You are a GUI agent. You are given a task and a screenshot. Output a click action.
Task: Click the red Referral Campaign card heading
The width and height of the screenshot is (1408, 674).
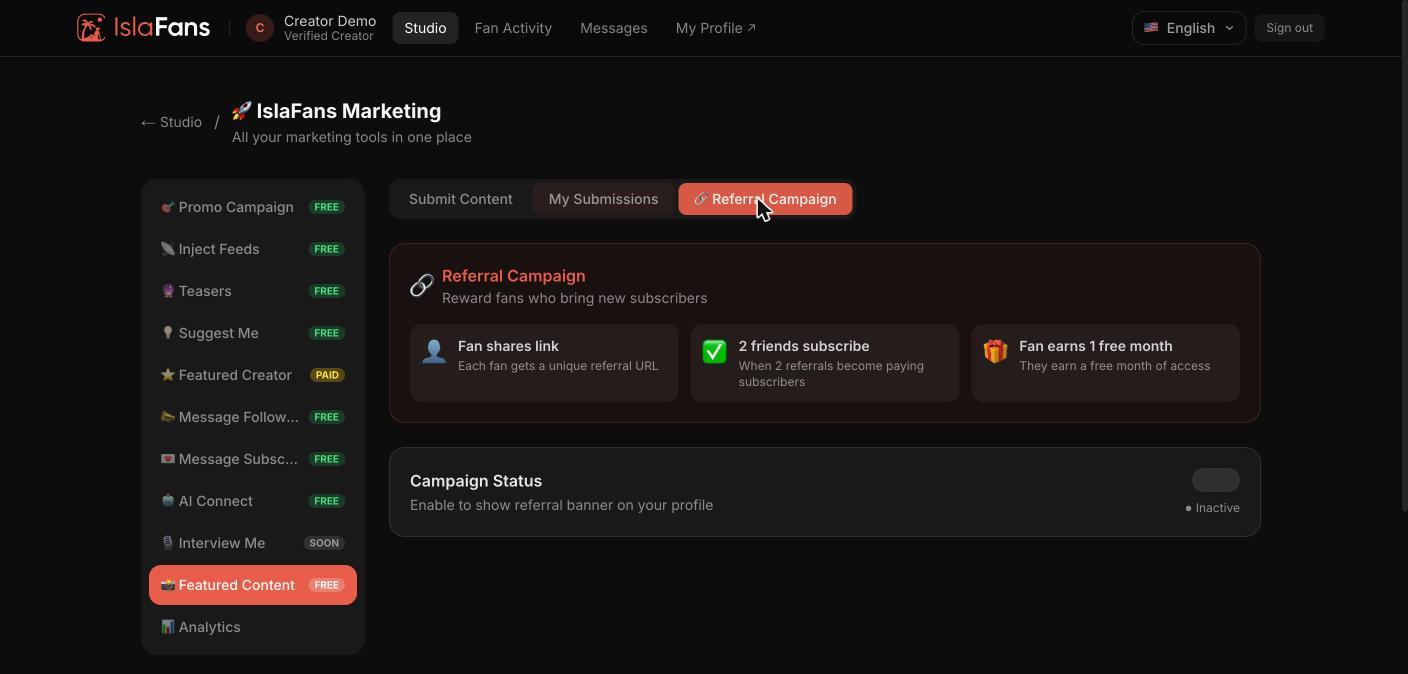514,276
